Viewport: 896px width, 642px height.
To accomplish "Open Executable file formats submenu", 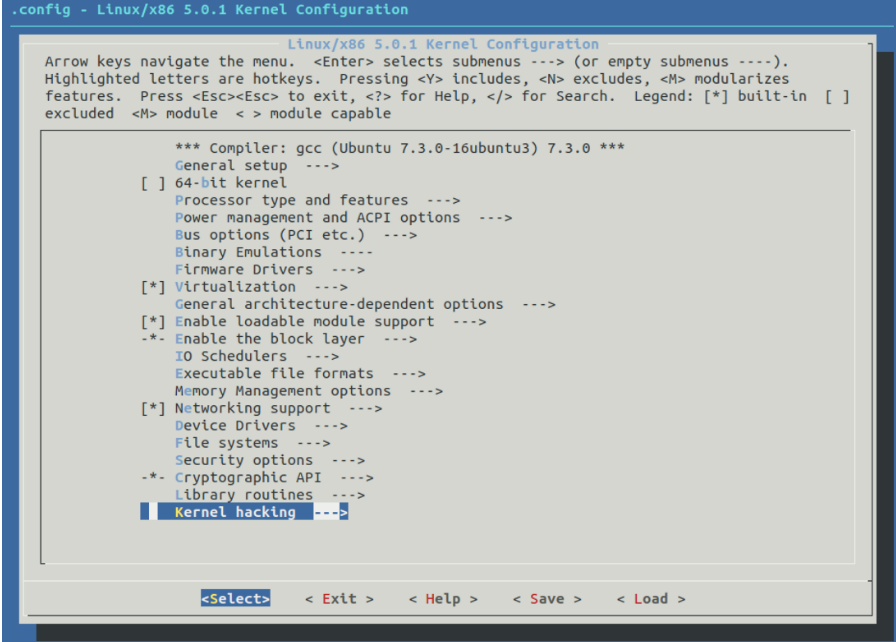I will [x=300, y=374].
